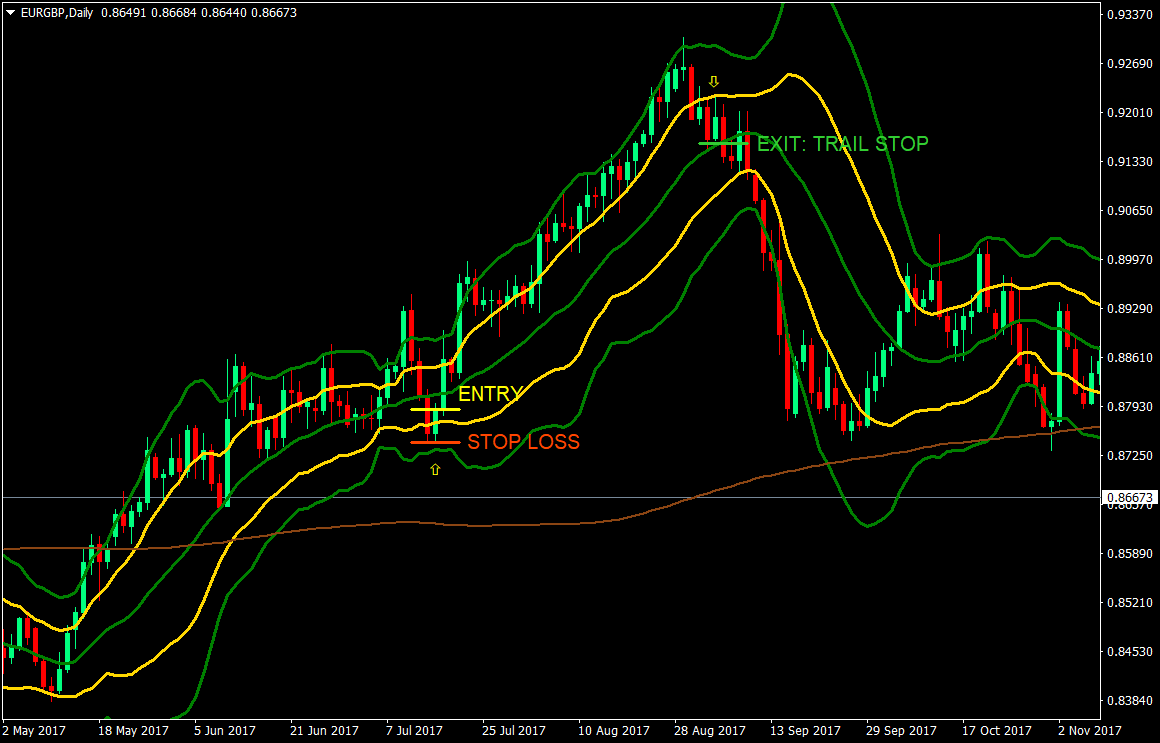Click the 0.89970 price scale label

(1129, 260)
